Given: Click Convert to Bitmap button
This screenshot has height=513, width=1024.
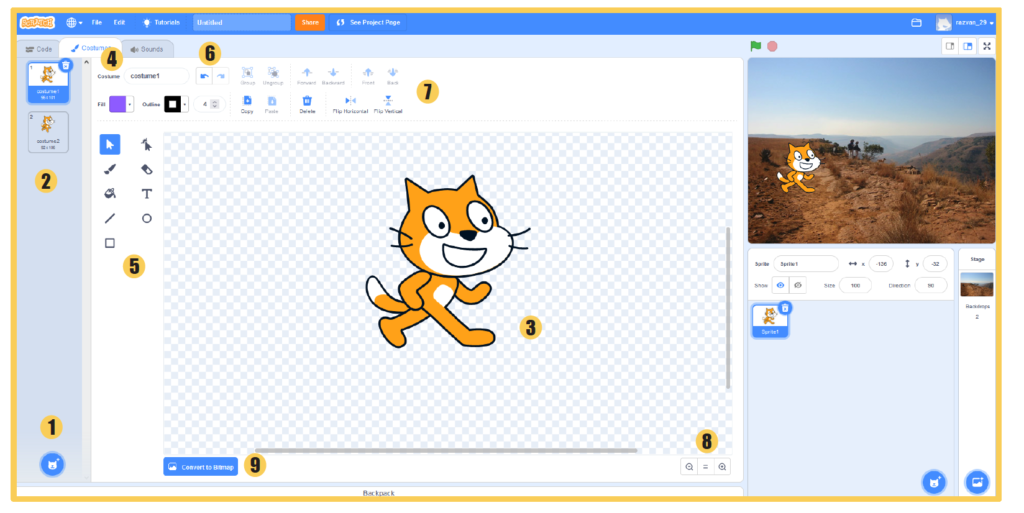Looking at the screenshot, I should click(x=201, y=466).
